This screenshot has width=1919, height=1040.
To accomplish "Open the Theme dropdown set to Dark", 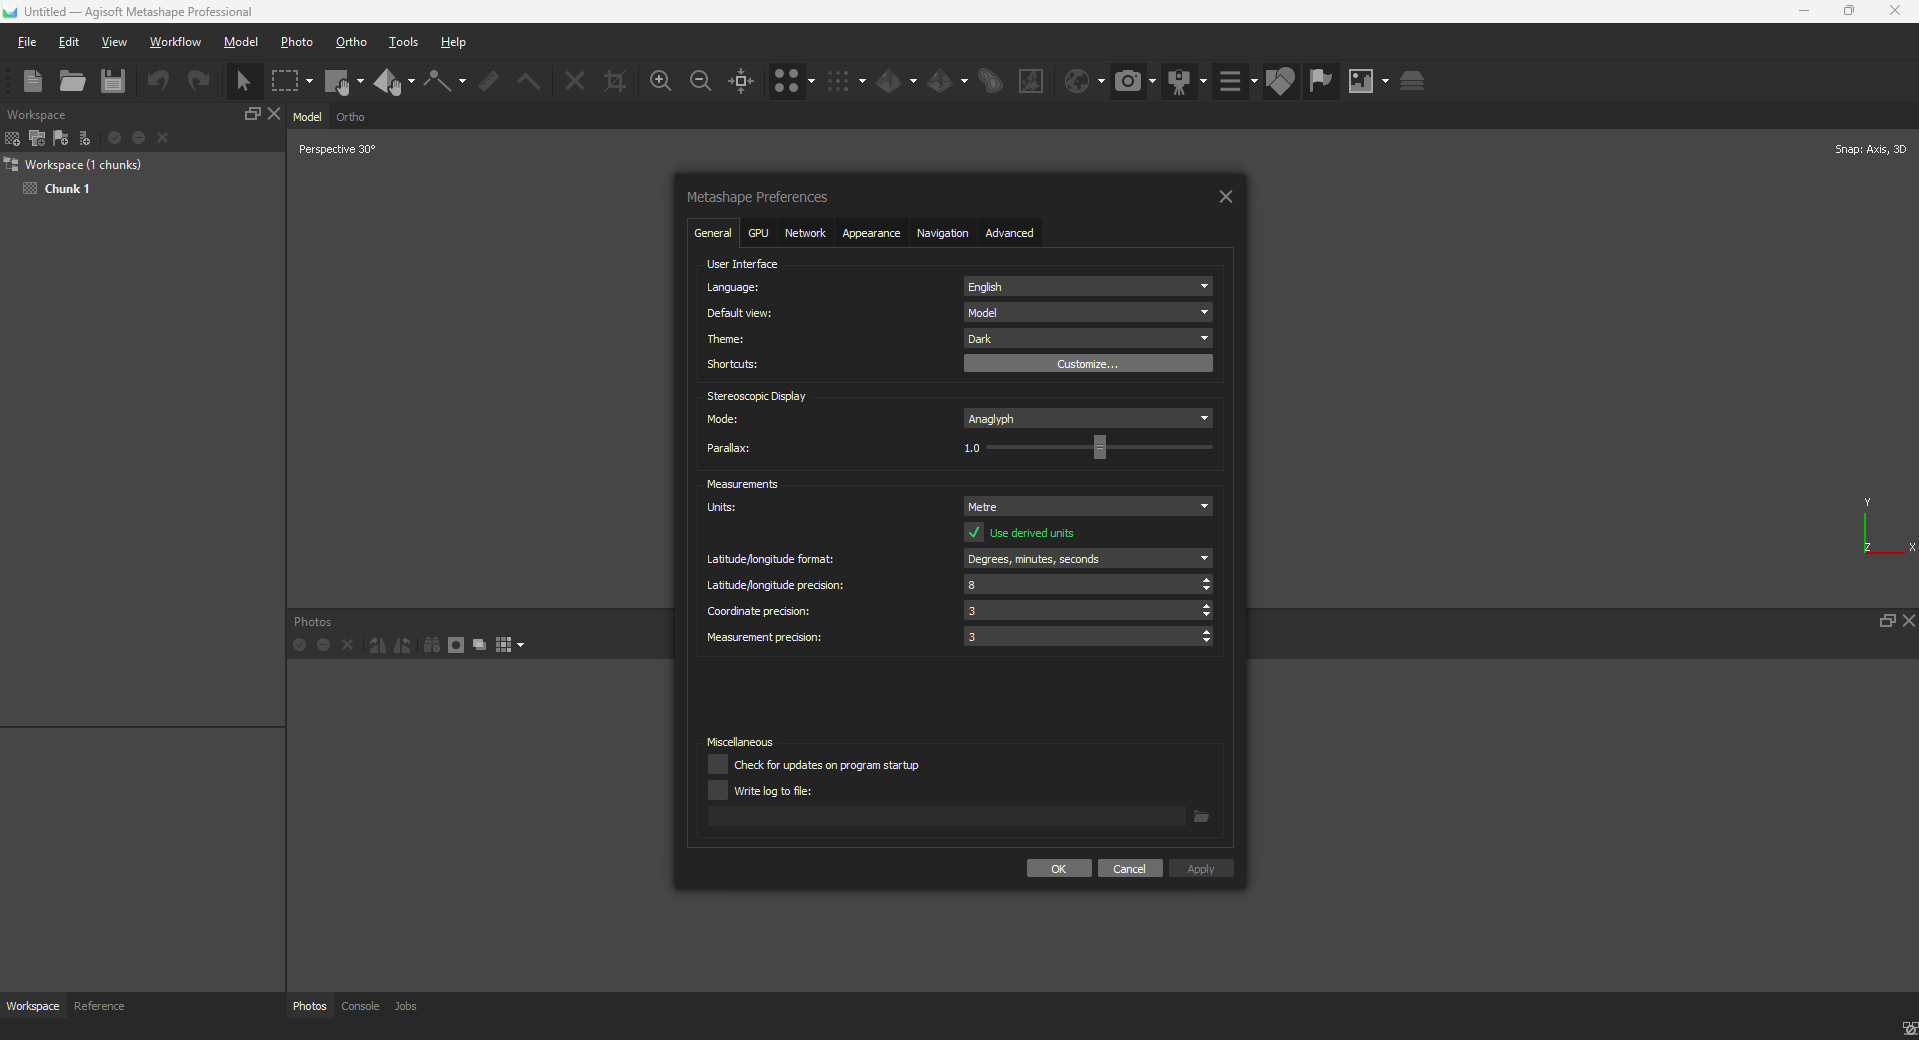I will (x=1088, y=339).
